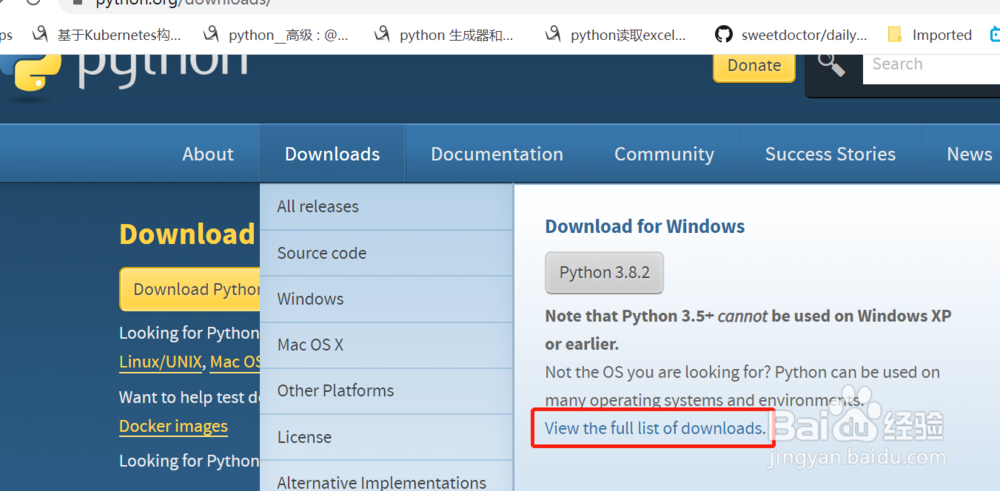Open the python读取excel bookmark
Screen dimensions: 1000x491
[617, 35]
